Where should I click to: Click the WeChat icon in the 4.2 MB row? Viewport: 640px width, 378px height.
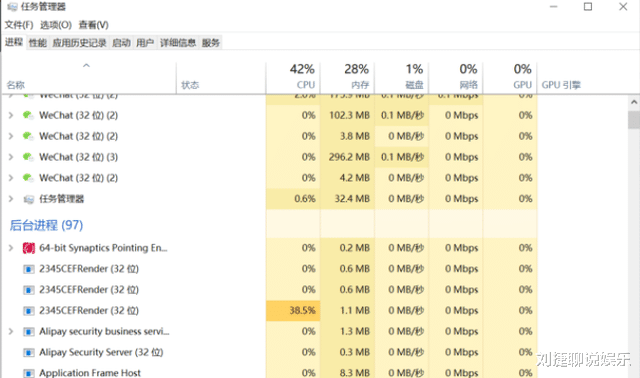(x=28, y=178)
